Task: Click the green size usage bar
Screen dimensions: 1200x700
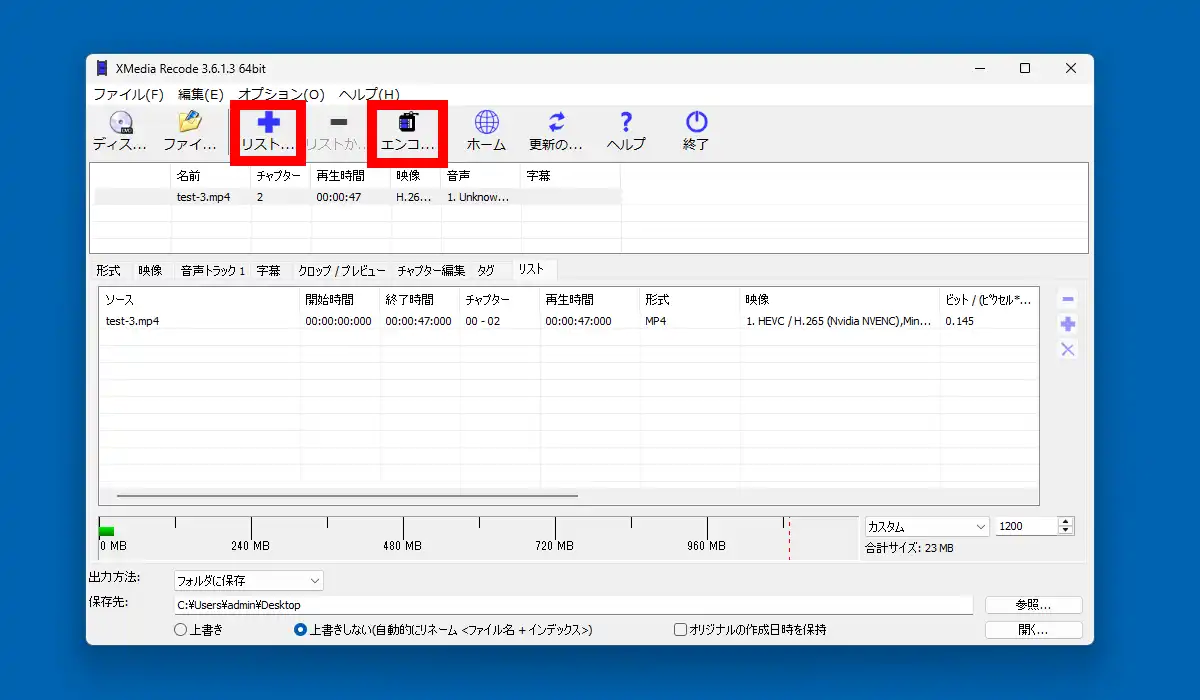Action: pos(107,531)
